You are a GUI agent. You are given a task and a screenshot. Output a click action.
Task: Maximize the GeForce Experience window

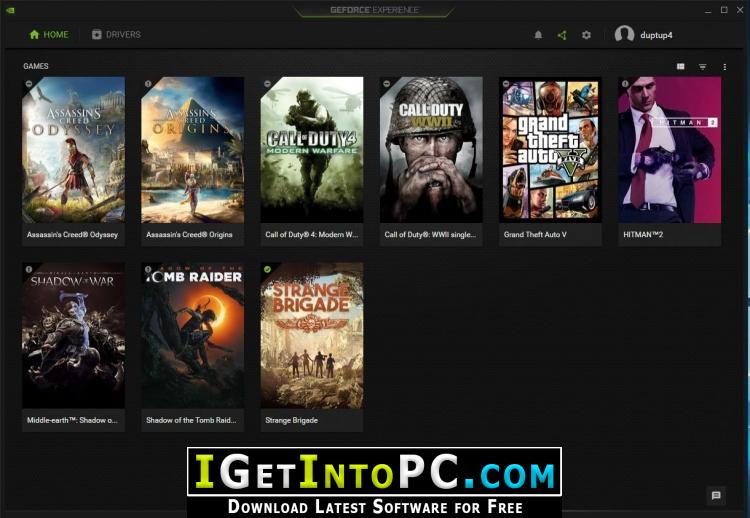(x=724, y=10)
